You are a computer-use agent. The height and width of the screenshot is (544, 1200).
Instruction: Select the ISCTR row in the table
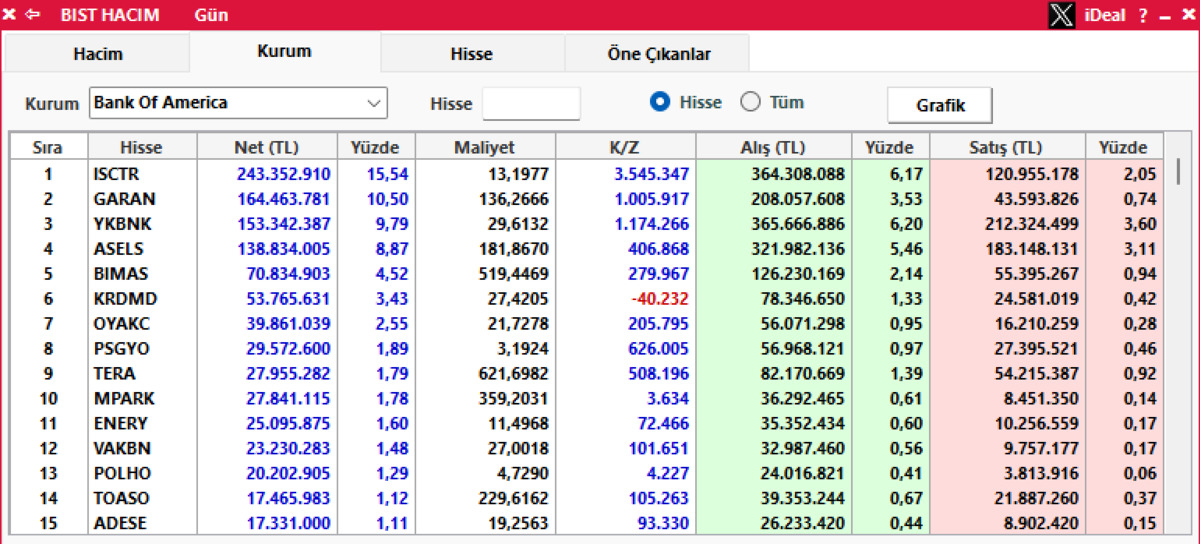(x=587, y=174)
